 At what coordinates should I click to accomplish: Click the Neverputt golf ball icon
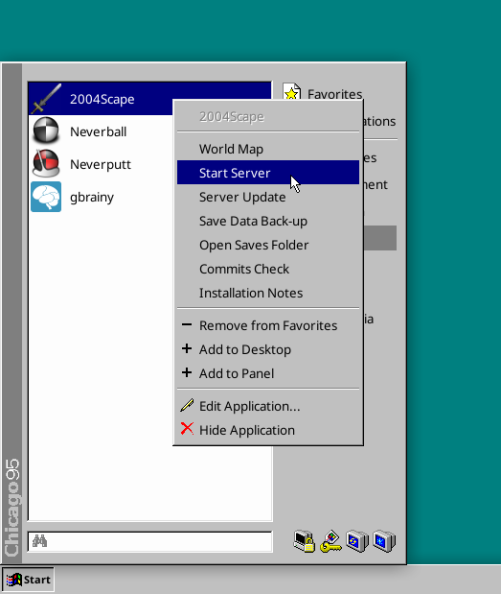pyautogui.click(x=46, y=164)
